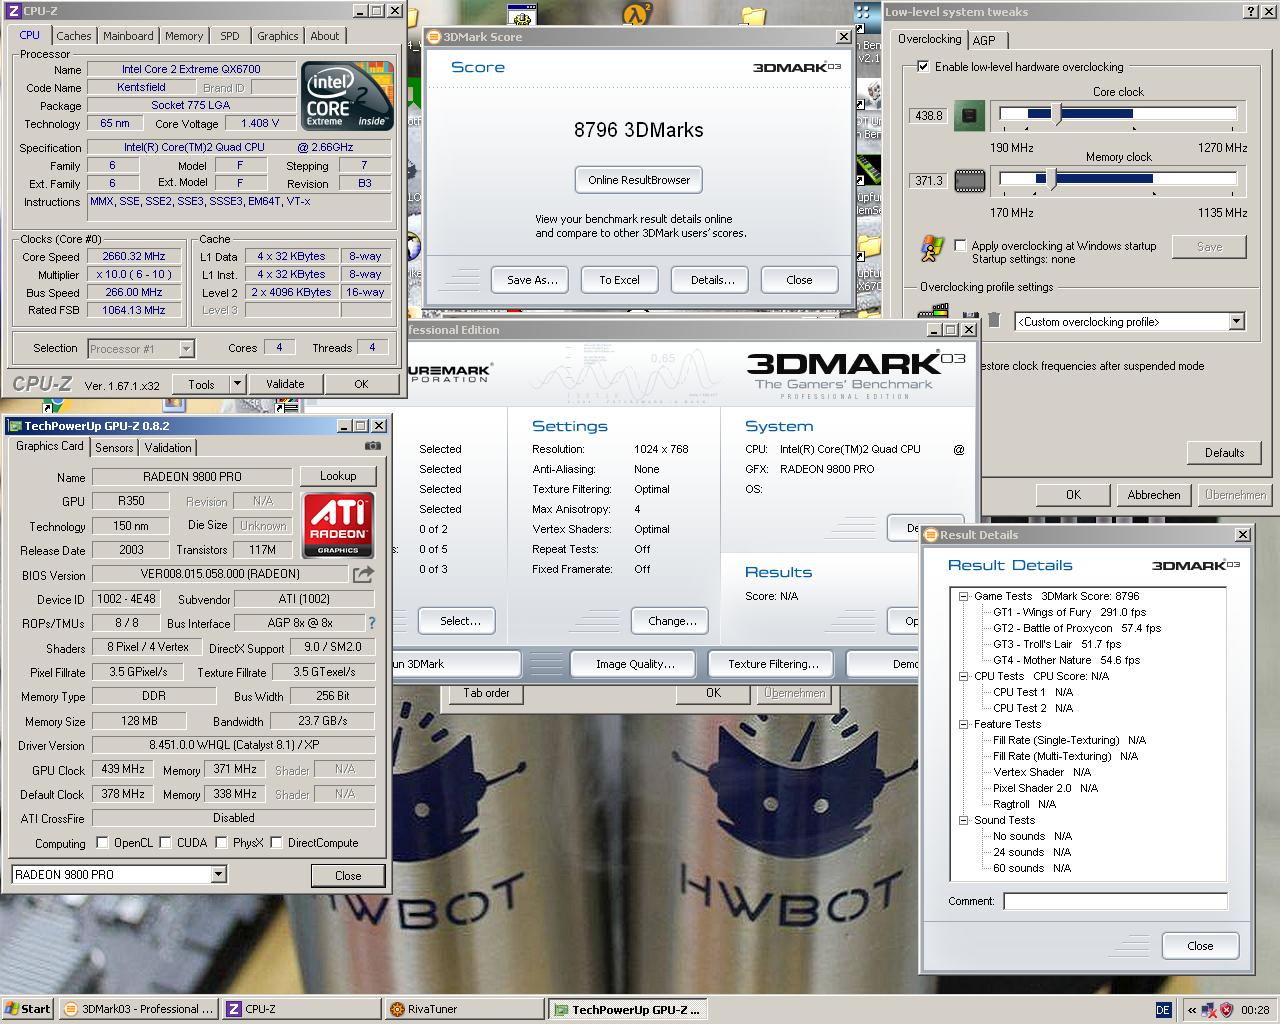Toggle the DirectCompute checkbox in GPU-Z
The width and height of the screenshot is (1280, 1024).
pos(276,842)
